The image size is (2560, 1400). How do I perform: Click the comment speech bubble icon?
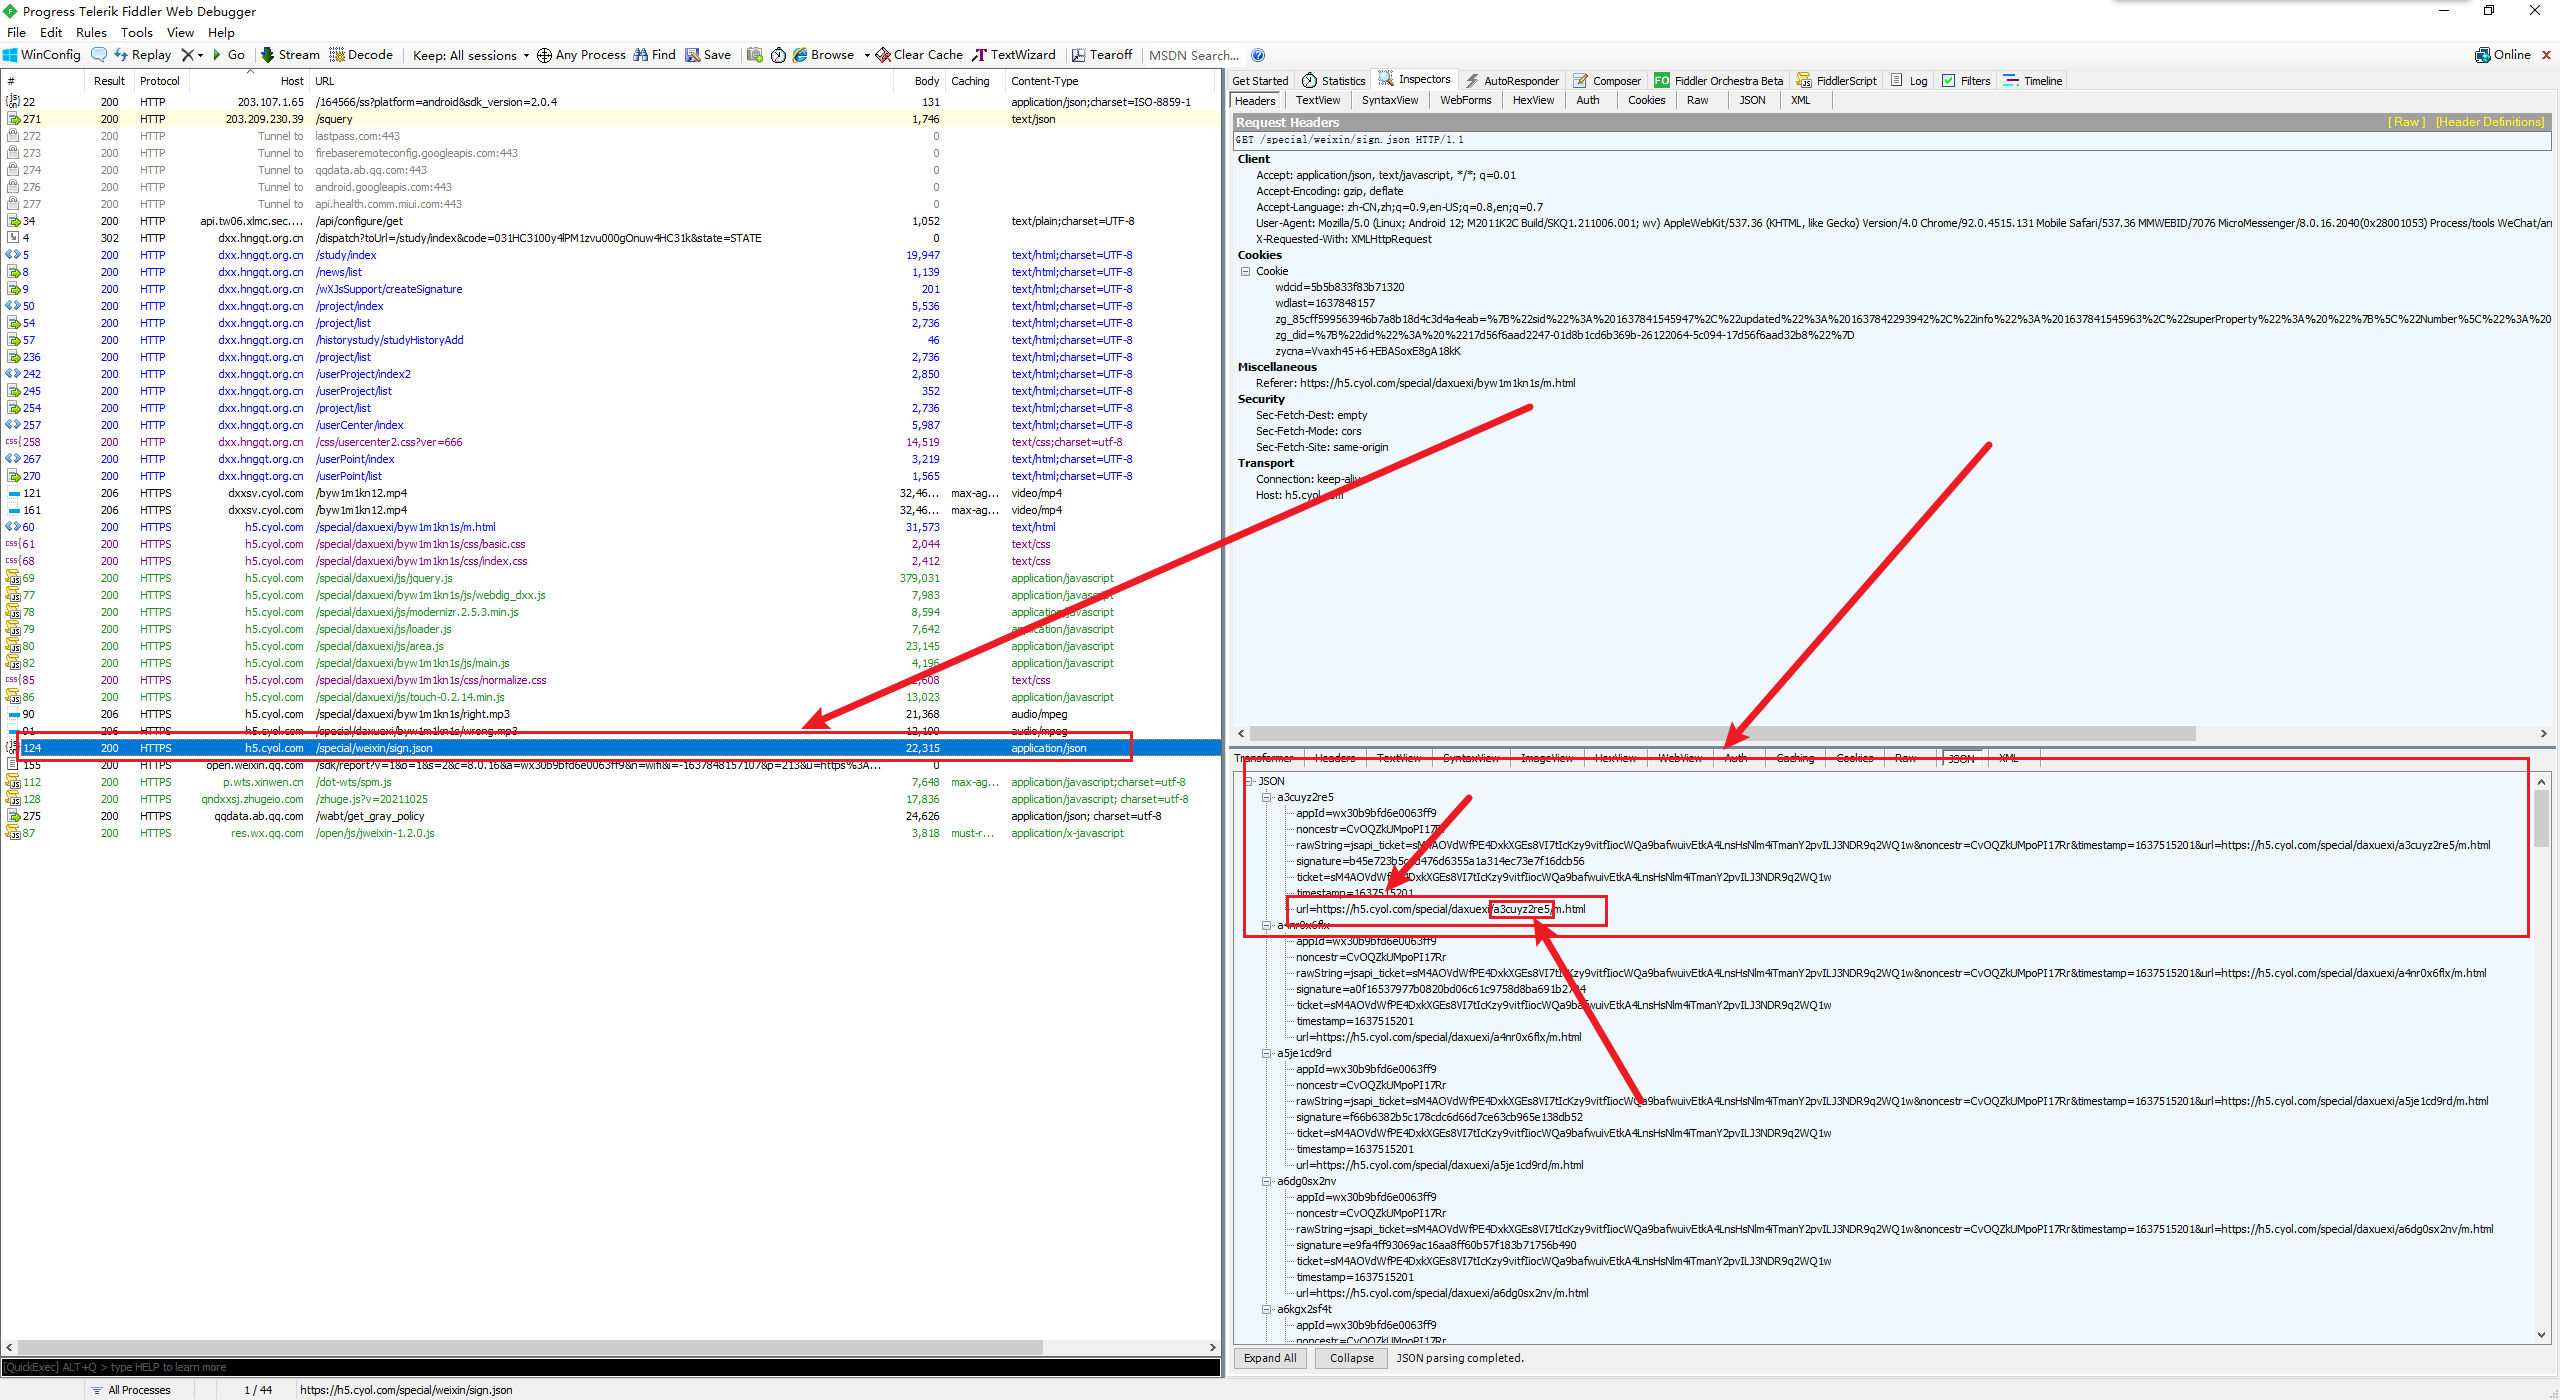pos(98,55)
